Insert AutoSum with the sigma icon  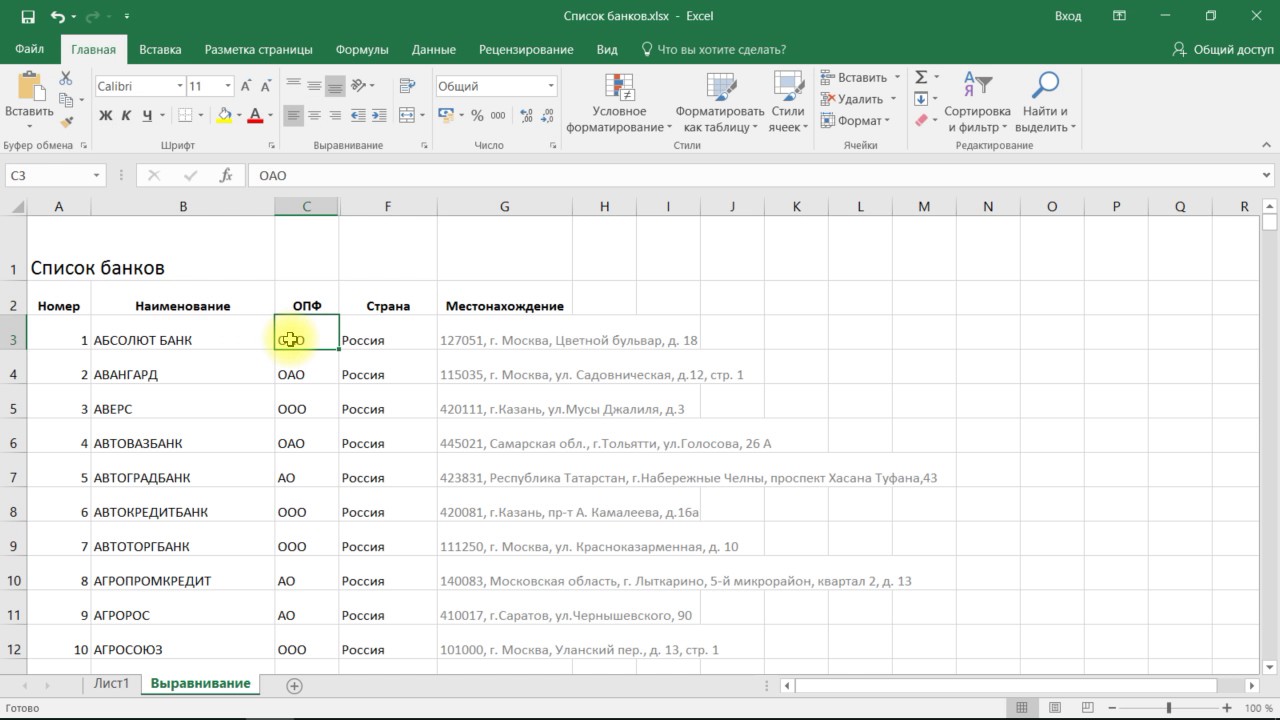click(x=921, y=77)
